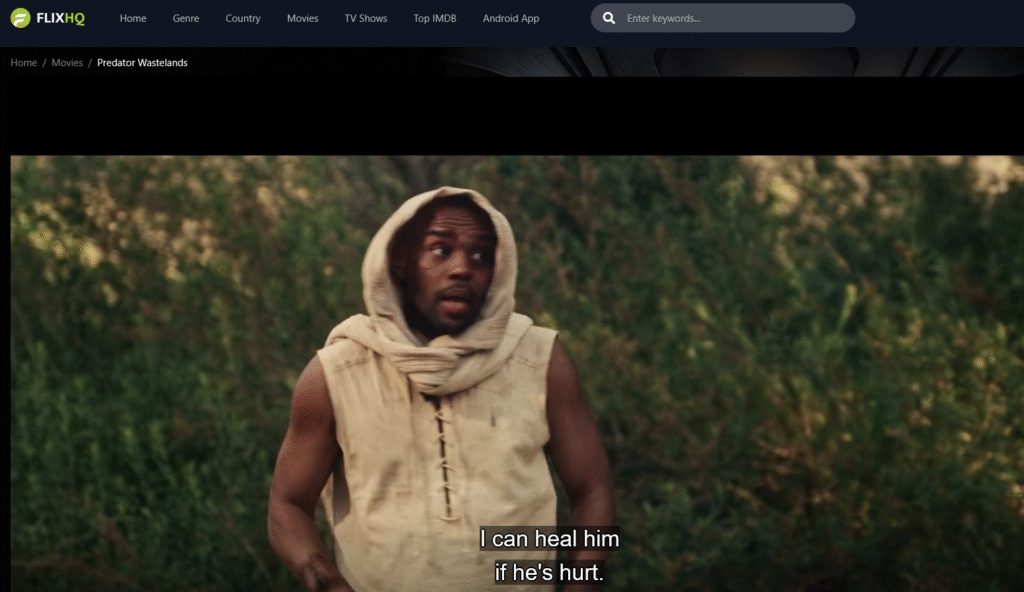Open the Country navigation menu
The image size is (1024, 592).
click(242, 17)
